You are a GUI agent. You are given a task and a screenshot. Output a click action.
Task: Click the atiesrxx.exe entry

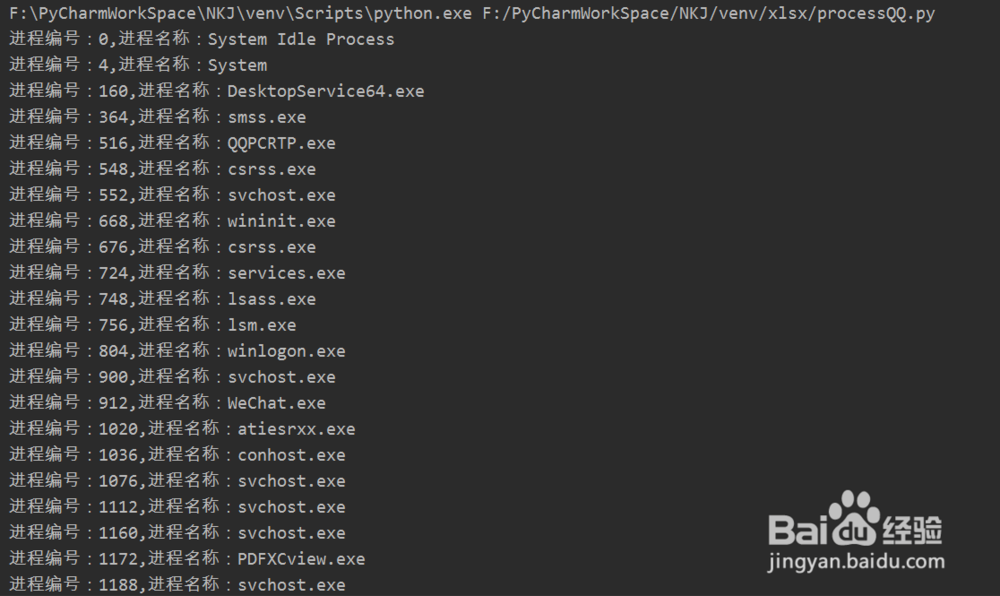click(182, 429)
